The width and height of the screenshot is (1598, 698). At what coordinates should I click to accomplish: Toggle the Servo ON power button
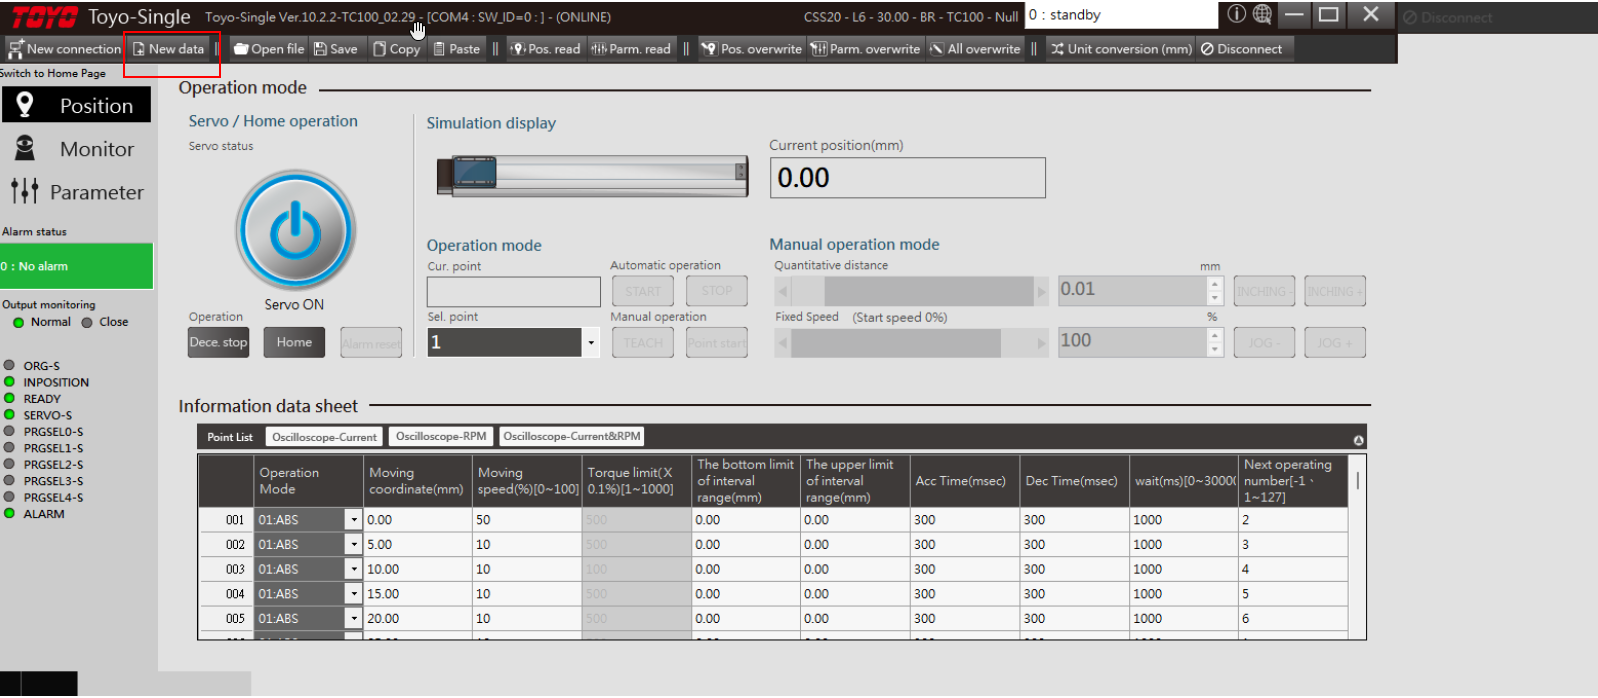pyautogui.click(x=295, y=230)
